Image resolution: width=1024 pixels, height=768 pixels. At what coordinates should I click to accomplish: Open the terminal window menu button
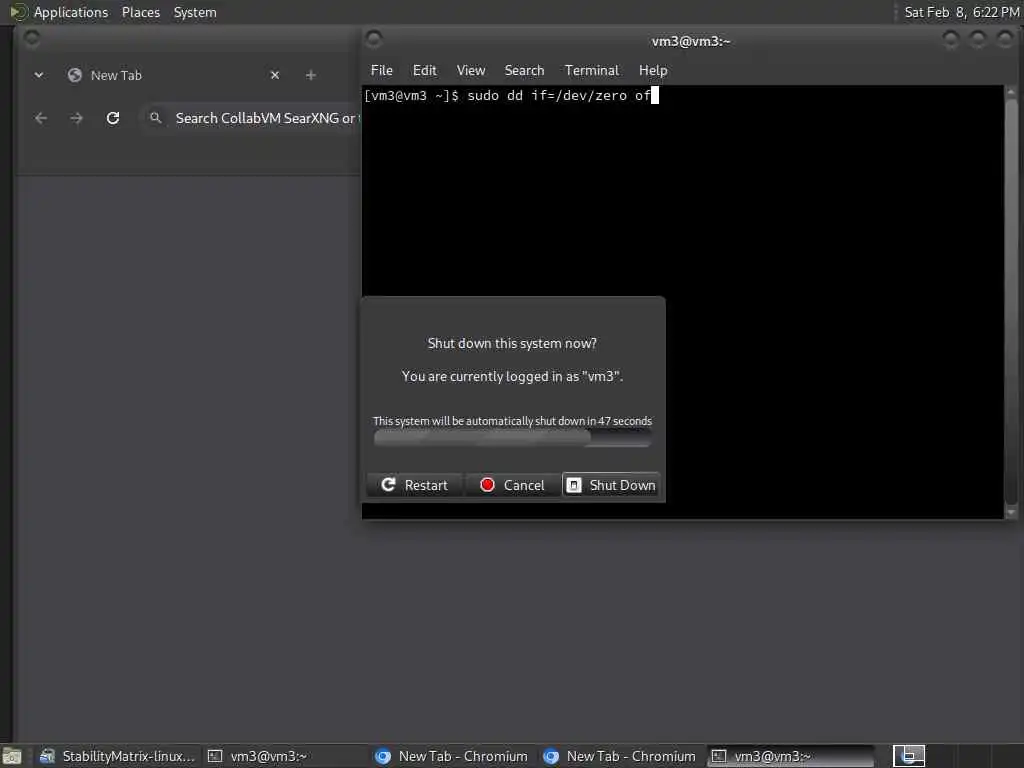click(x=374, y=39)
